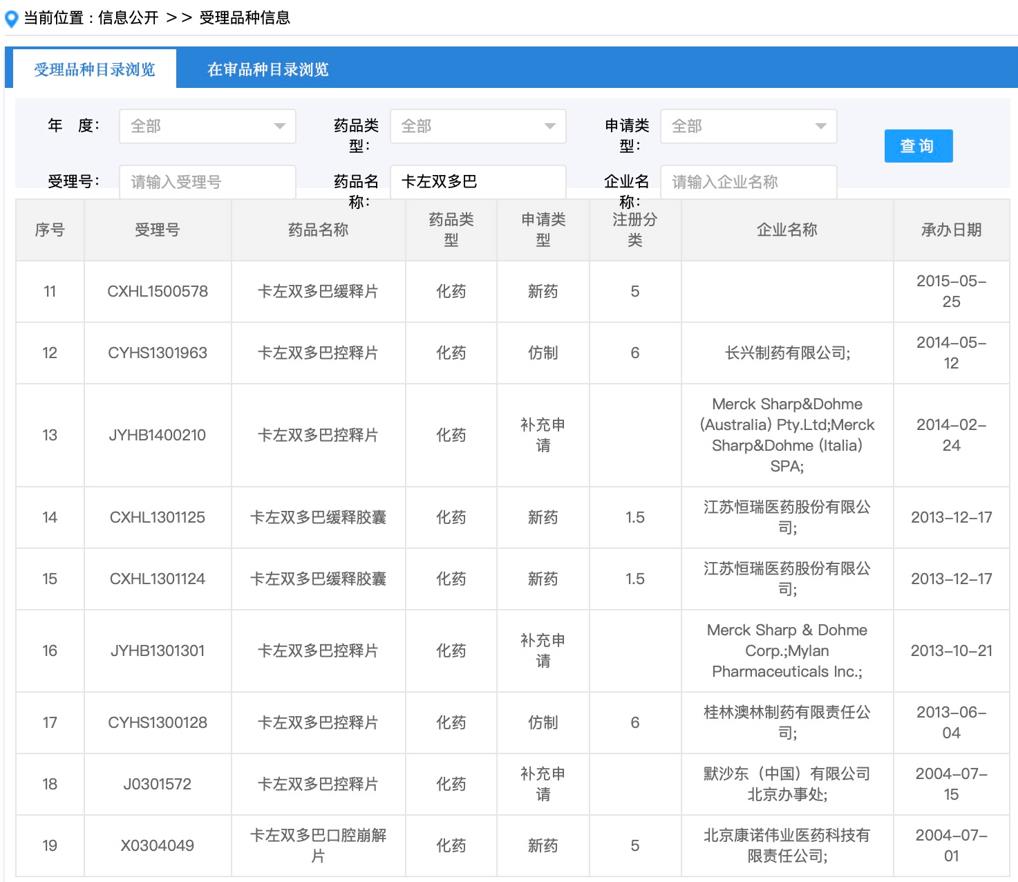Click the 申请类型 column header
Image resolution: width=1018 pixels, height=882 pixels.
(543, 230)
